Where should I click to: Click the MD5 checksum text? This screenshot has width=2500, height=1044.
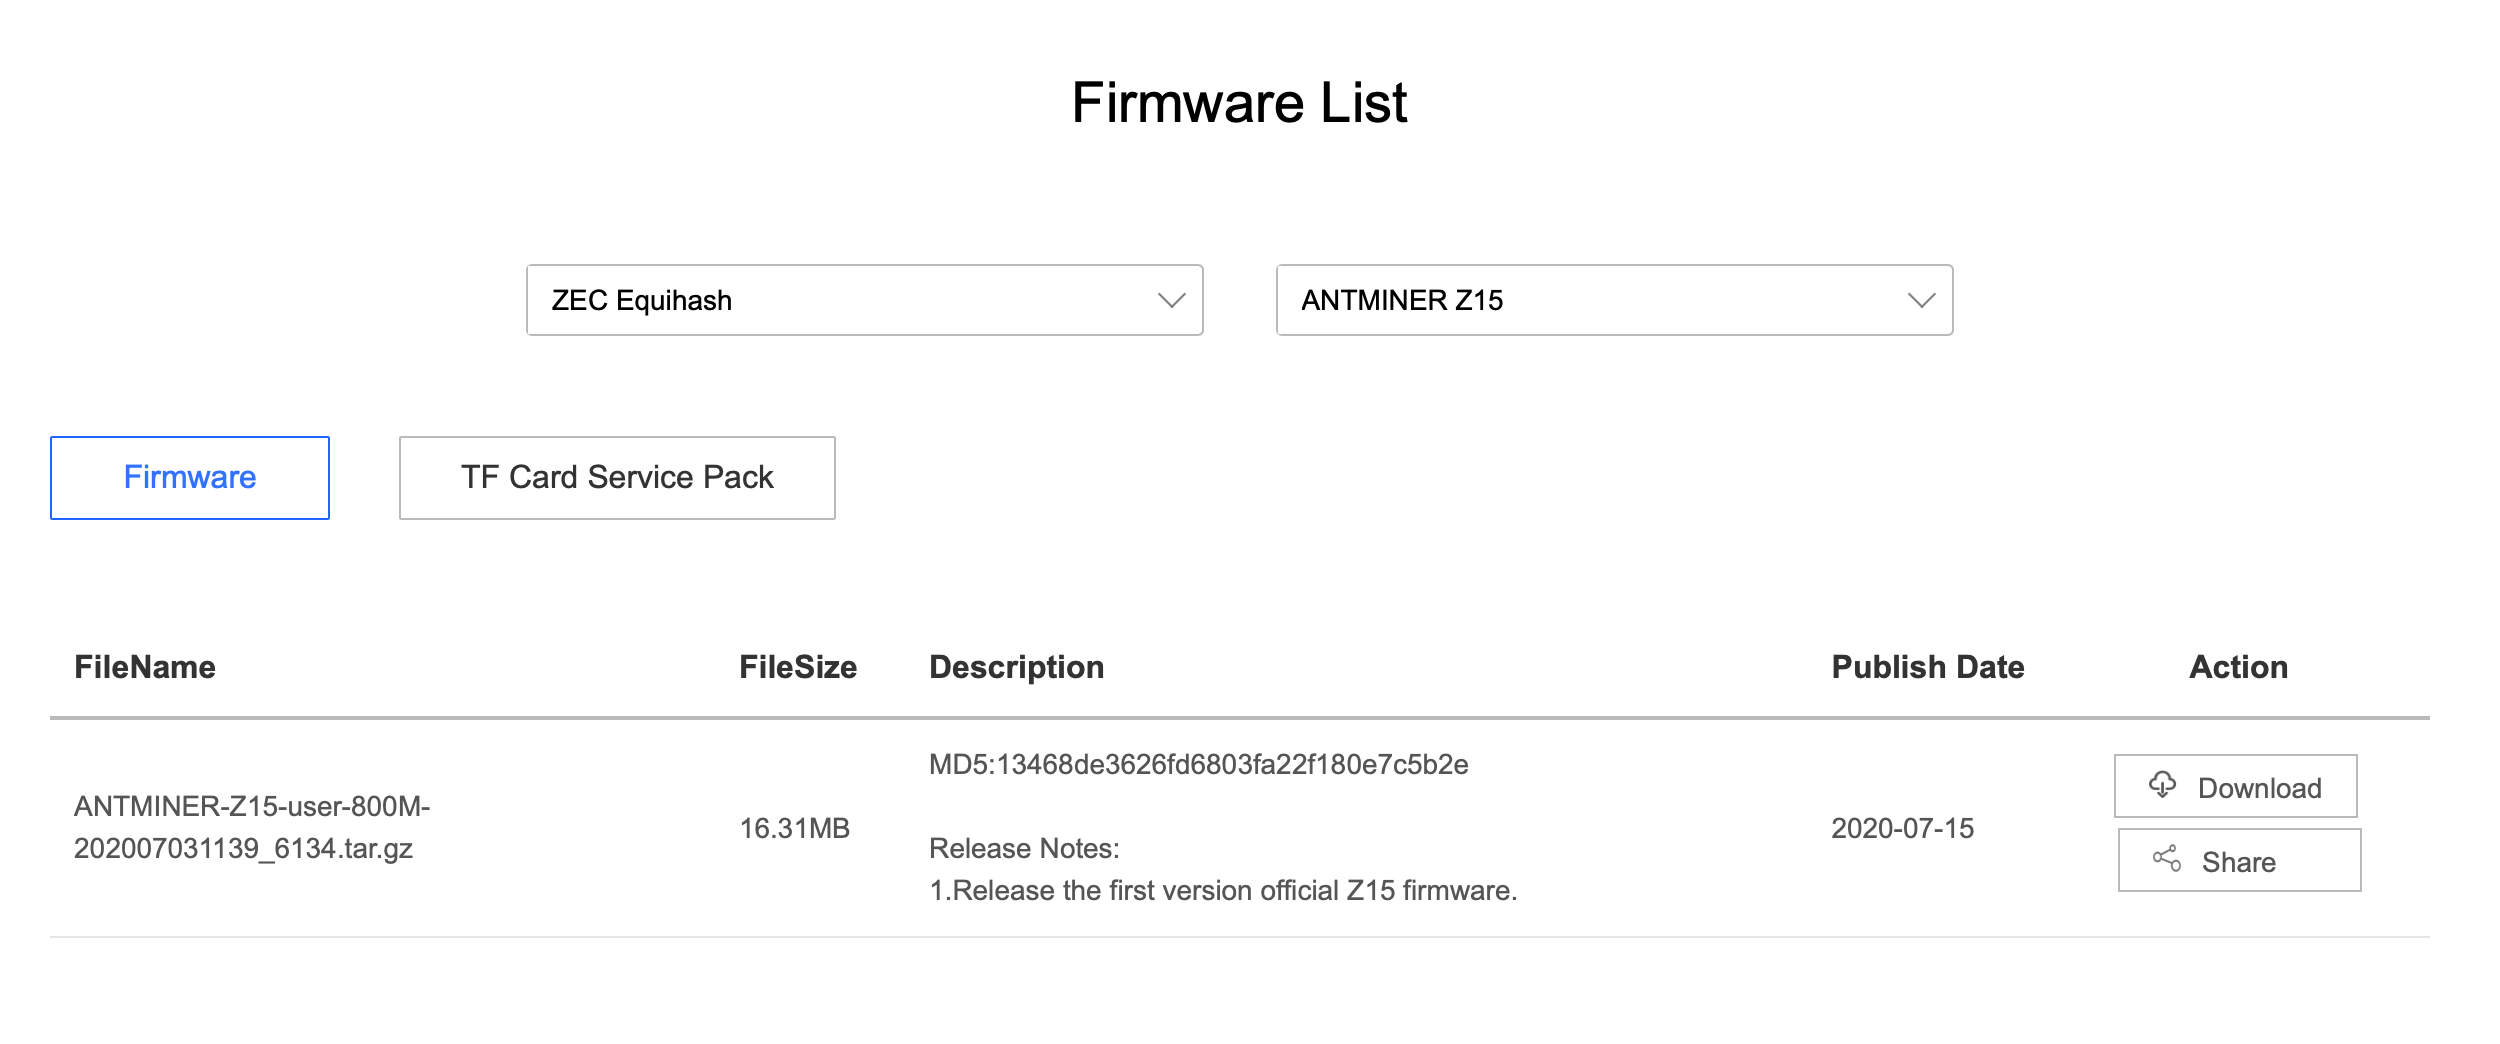(1198, 765)
